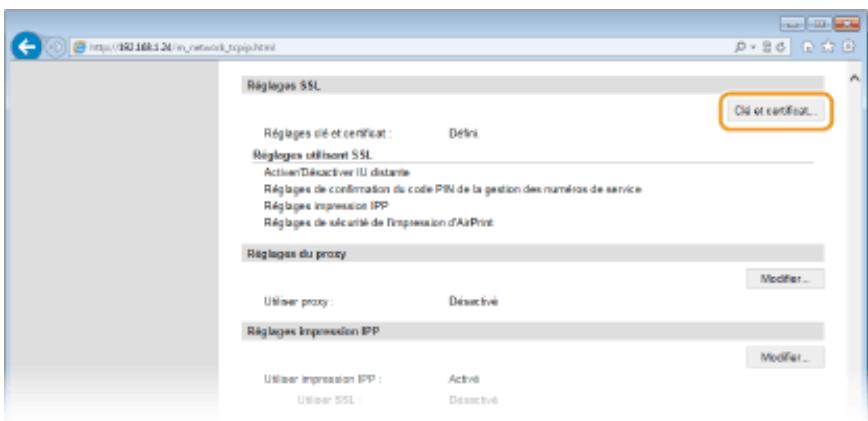Click 'Utiliser impression IPP :' label
Viewport: 868px width, 421px height.
323,380
